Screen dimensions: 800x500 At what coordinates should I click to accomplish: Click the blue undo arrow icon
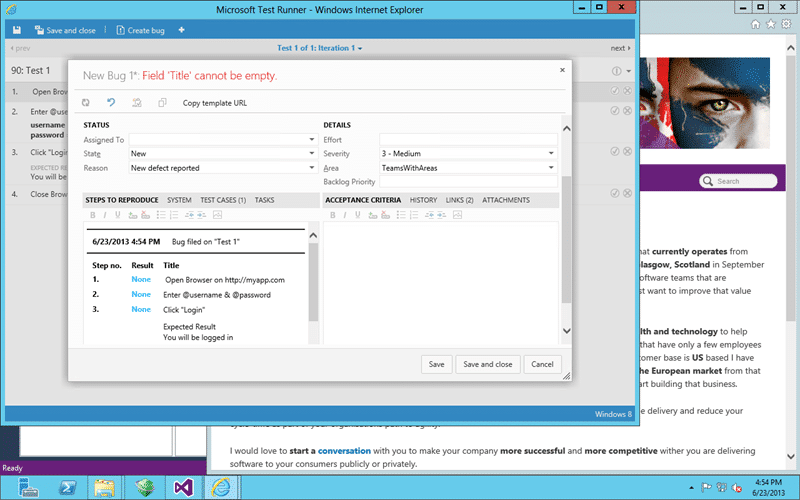coord(111,103)
